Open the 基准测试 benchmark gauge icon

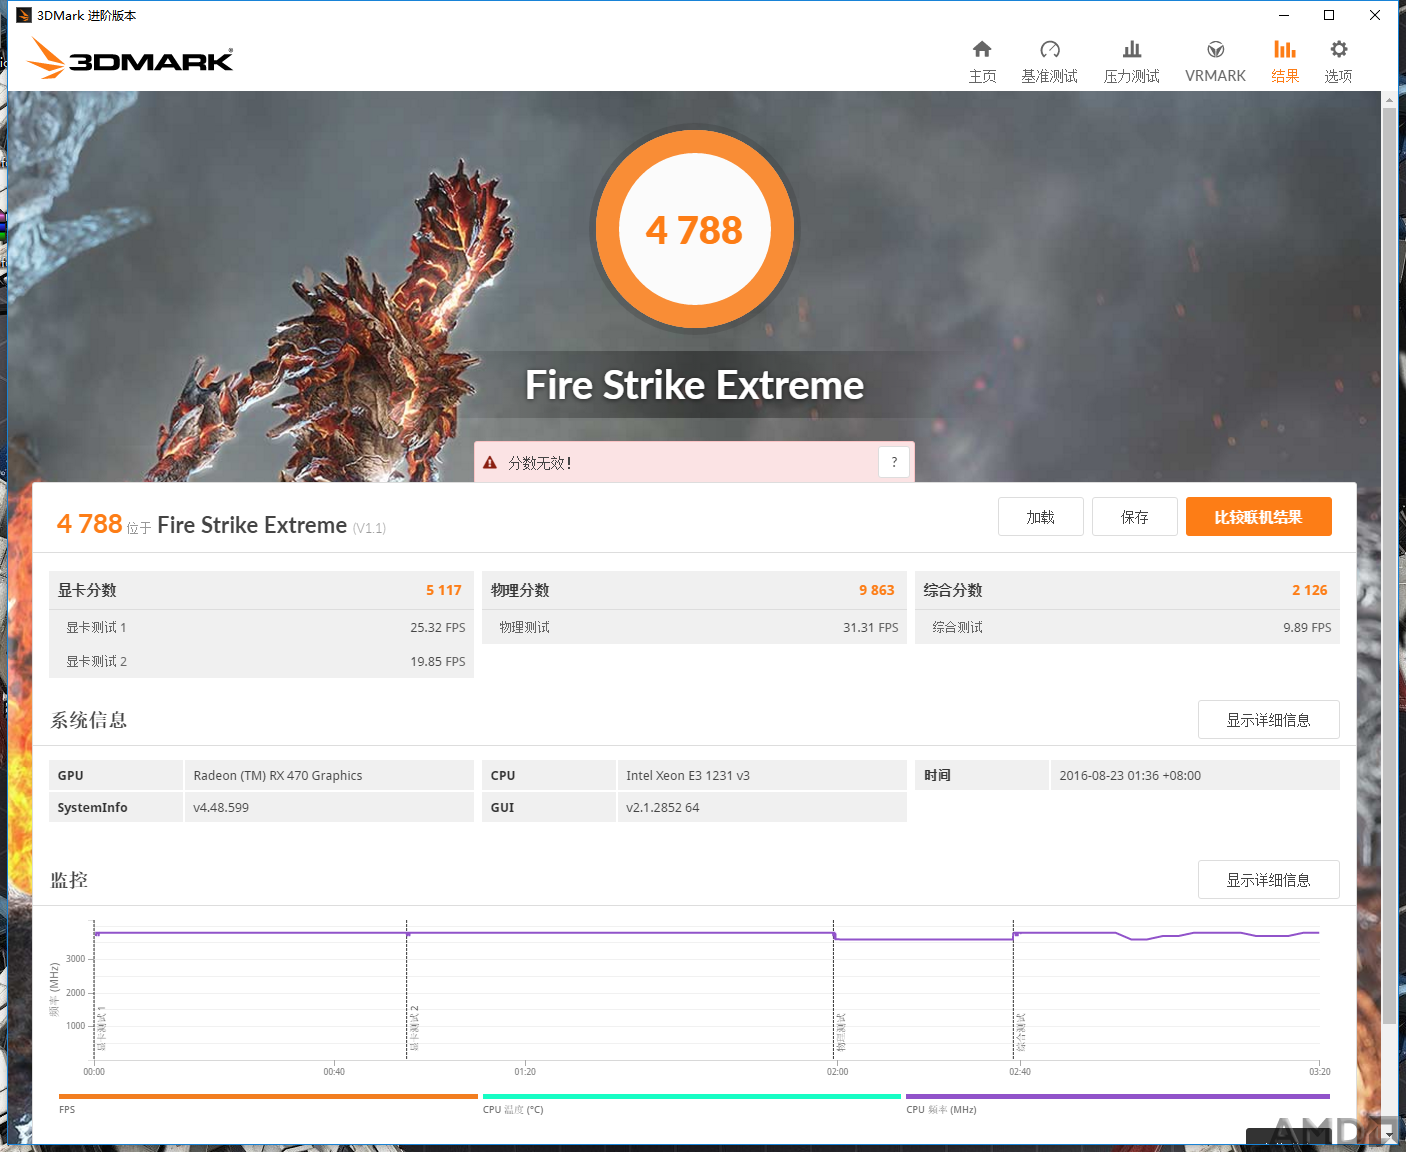tap(1049, 49)
